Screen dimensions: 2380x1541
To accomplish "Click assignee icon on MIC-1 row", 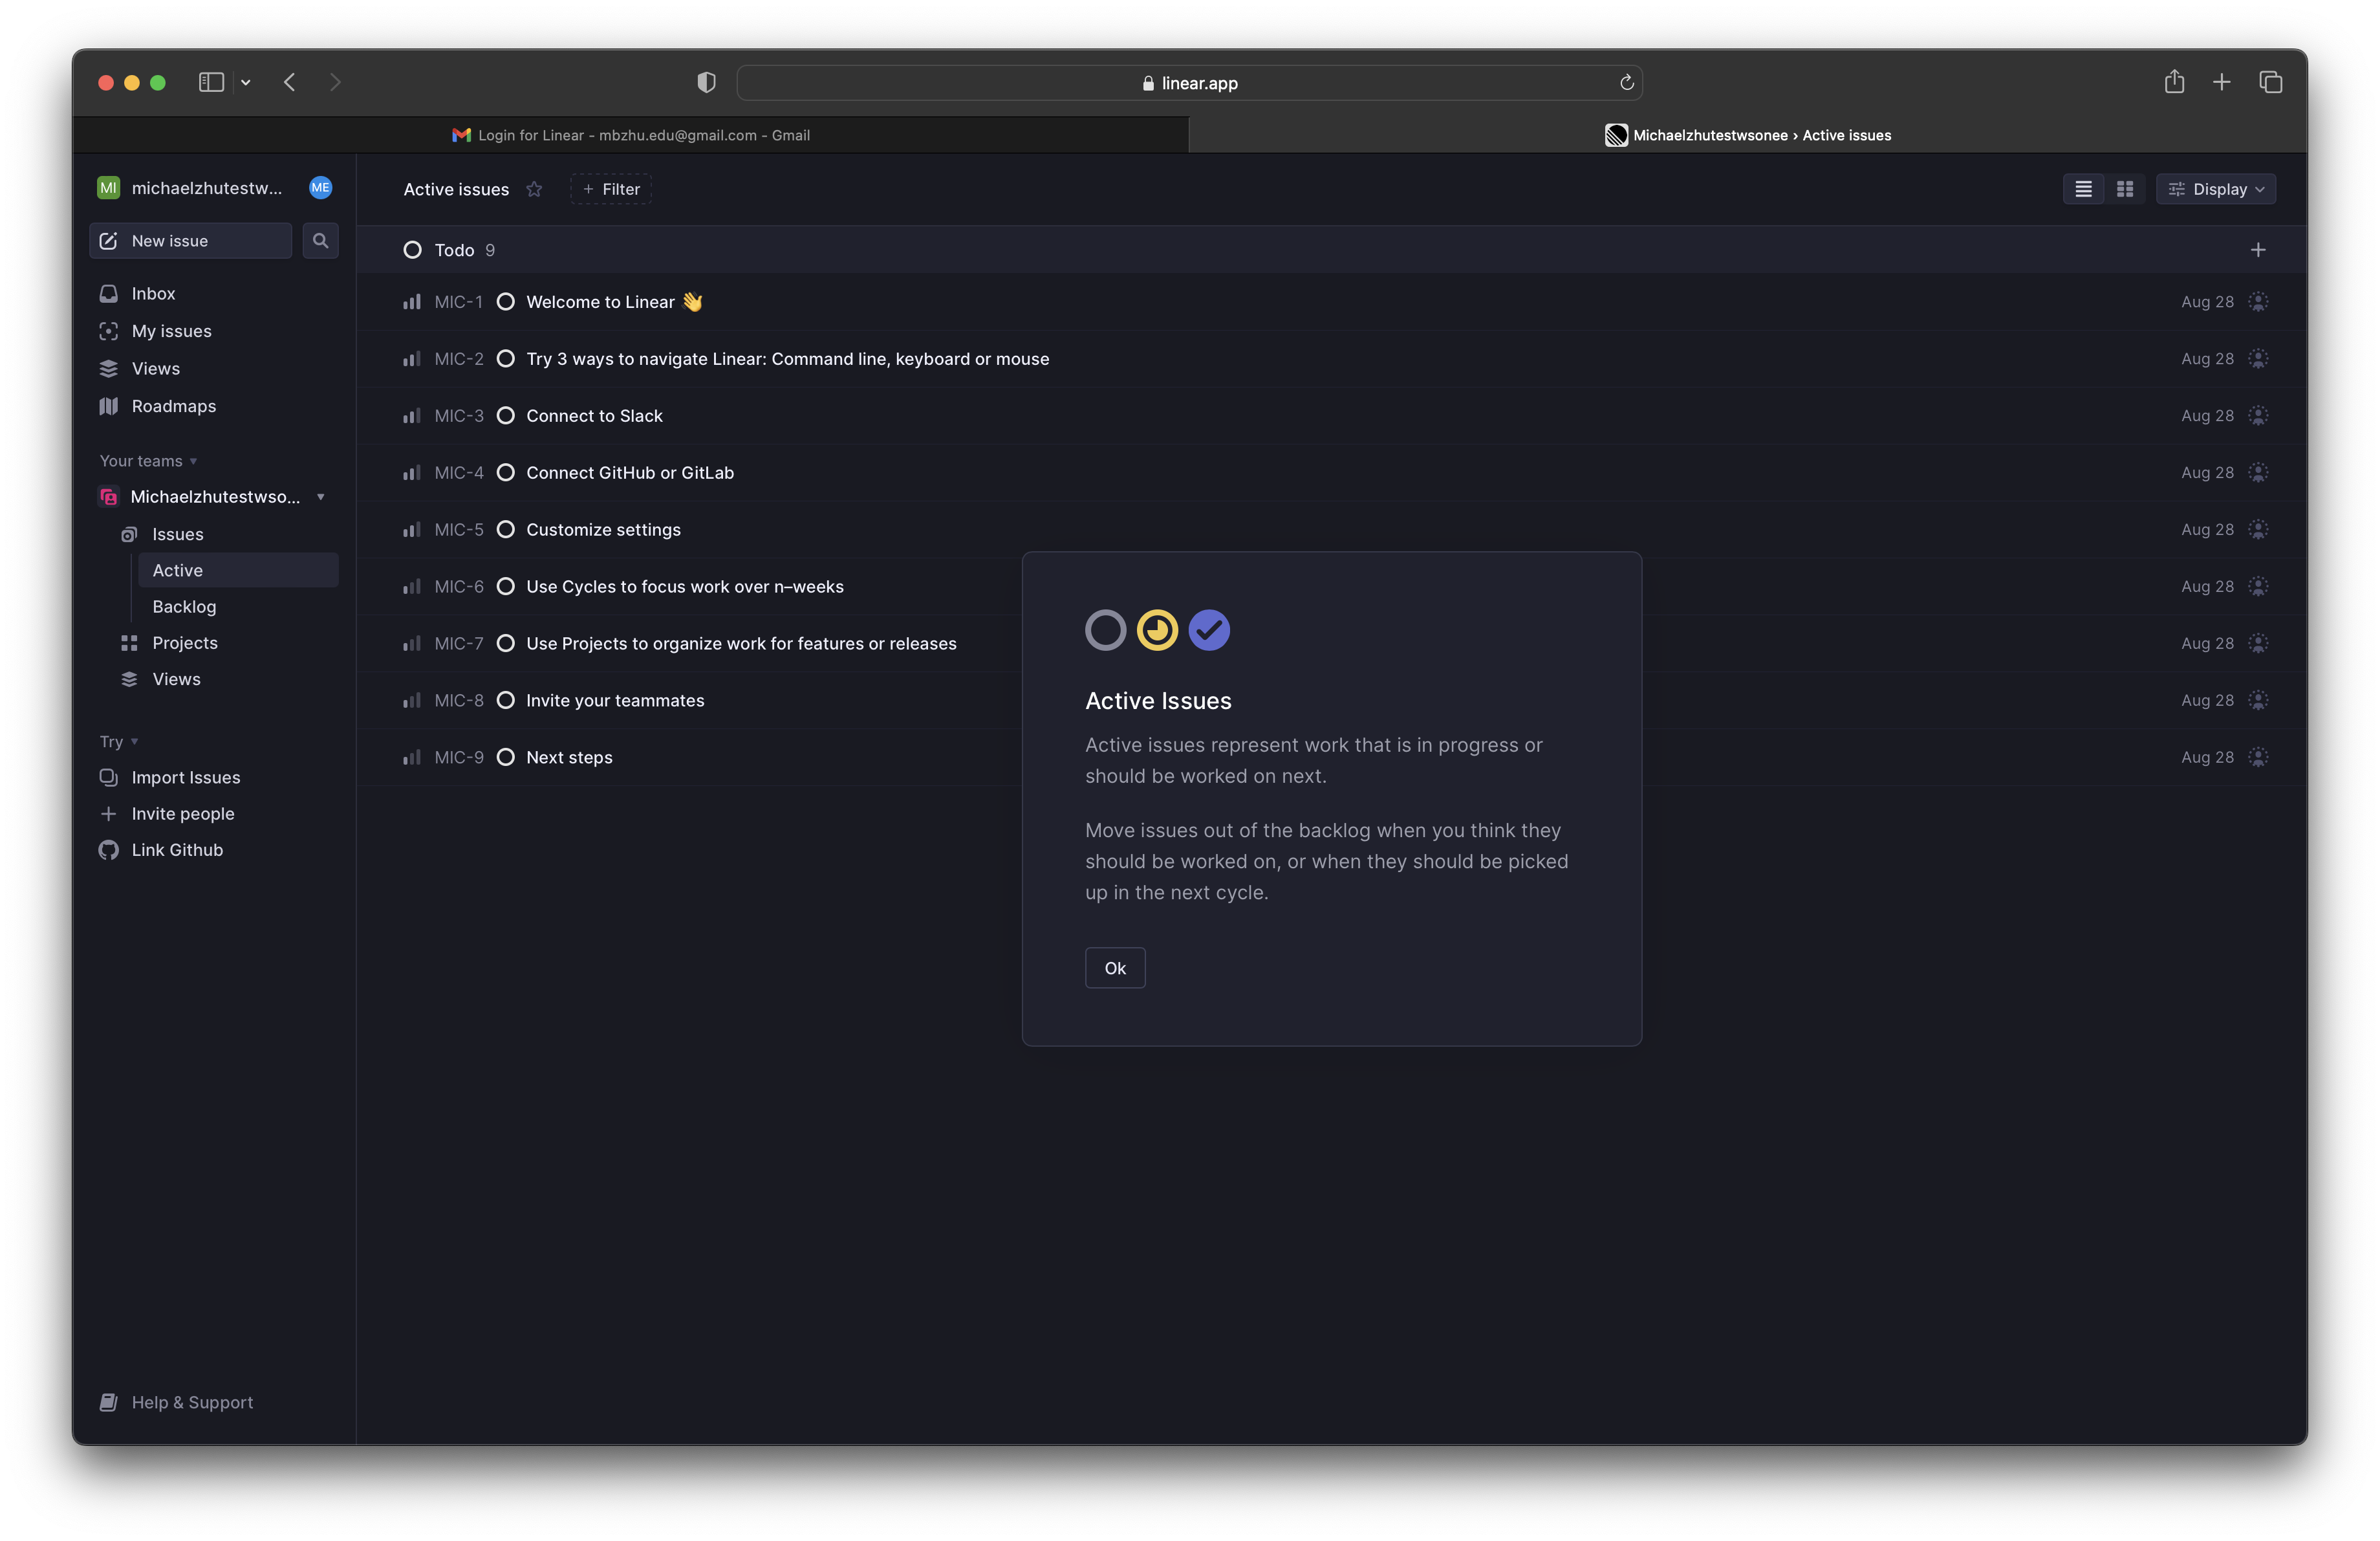I will (x=2257, y=301).
